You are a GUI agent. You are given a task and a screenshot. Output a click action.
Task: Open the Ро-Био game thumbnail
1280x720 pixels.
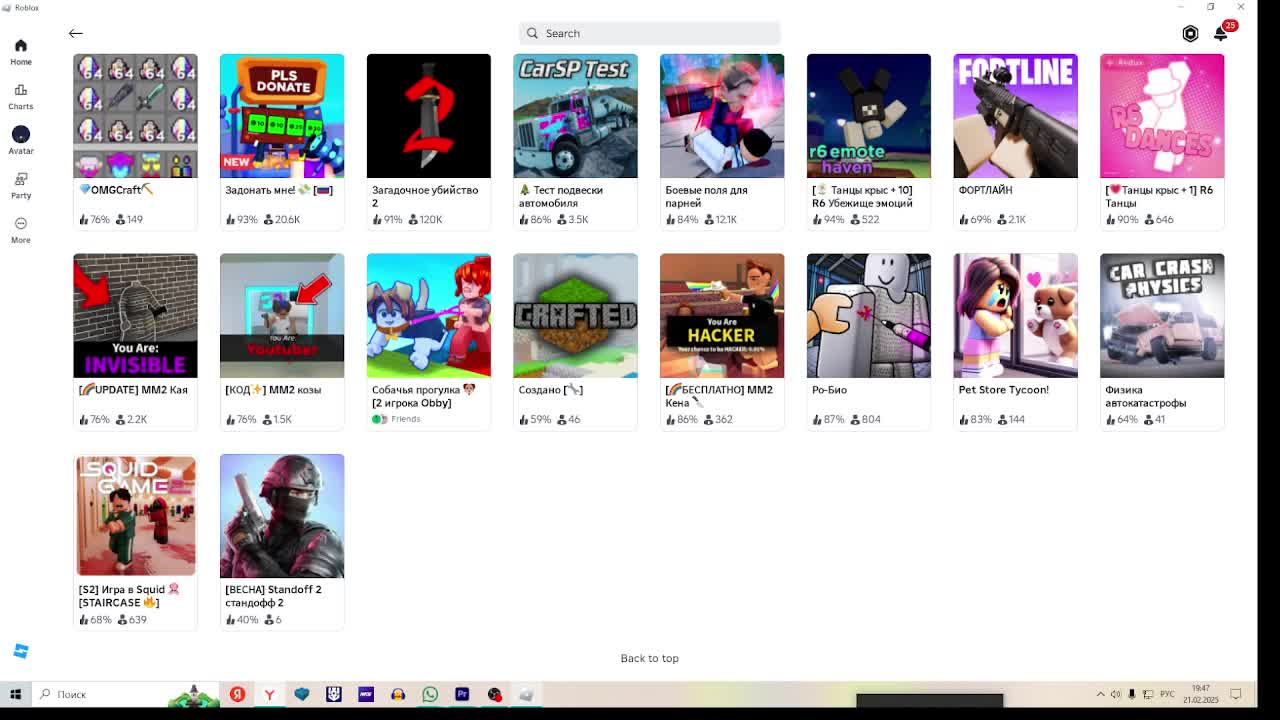coord(869,316)
